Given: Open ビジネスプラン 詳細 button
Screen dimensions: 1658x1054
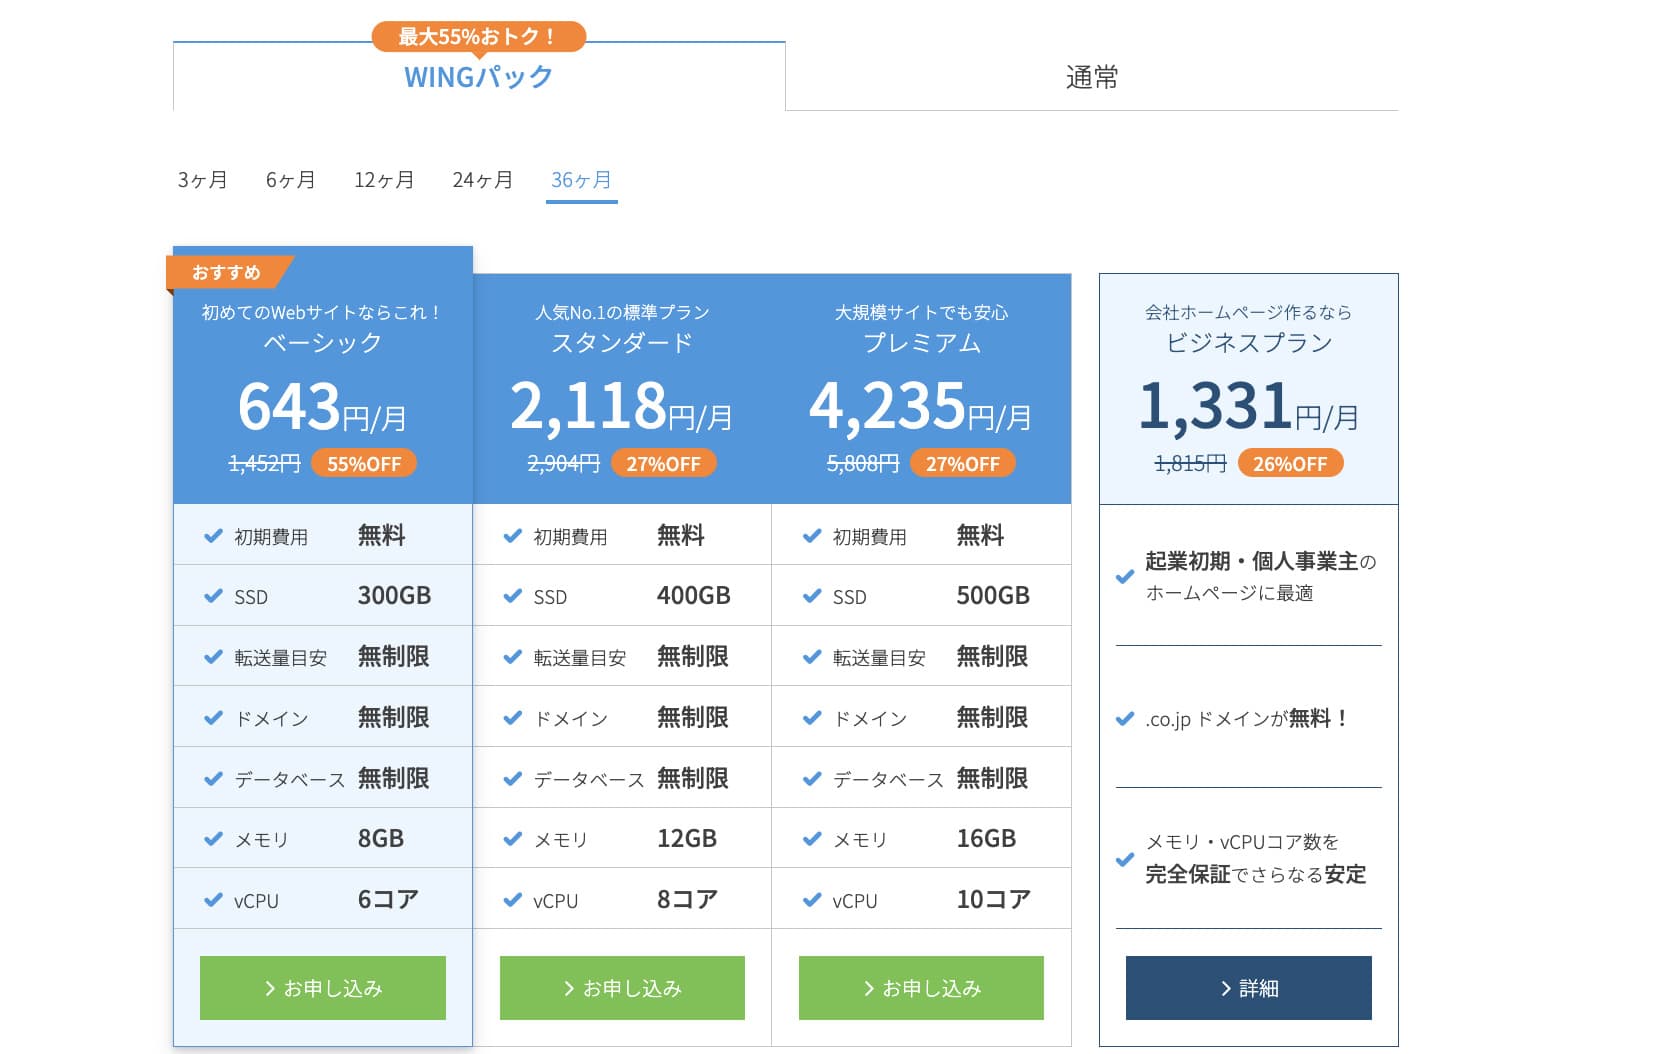Looking at the screenshot, I should (1249, 988).
